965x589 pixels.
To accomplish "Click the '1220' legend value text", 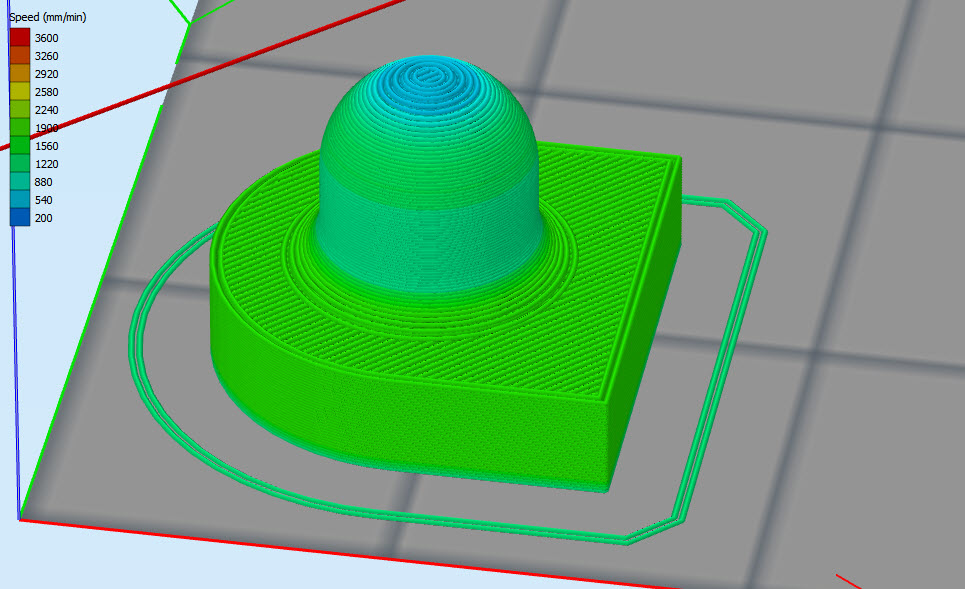I will point(46,164).
